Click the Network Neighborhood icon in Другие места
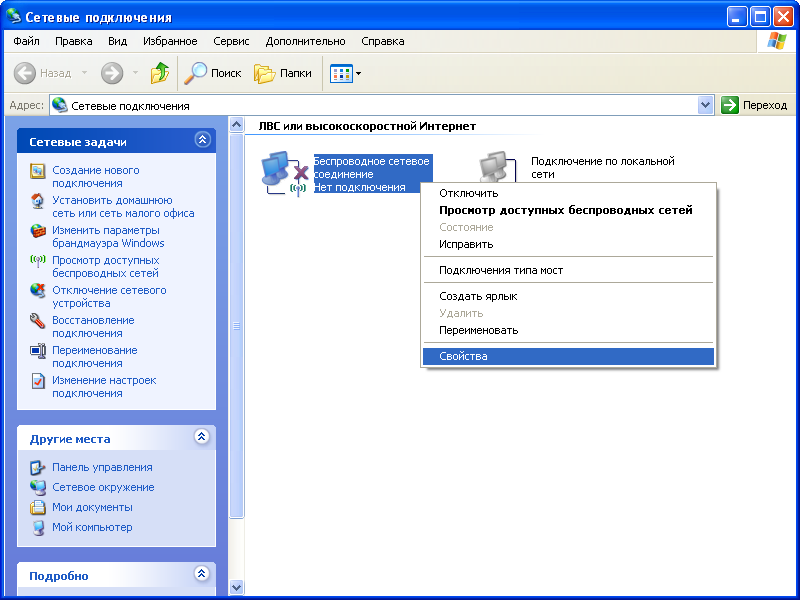This screenshot has width=800, height=600. [38, 487]
